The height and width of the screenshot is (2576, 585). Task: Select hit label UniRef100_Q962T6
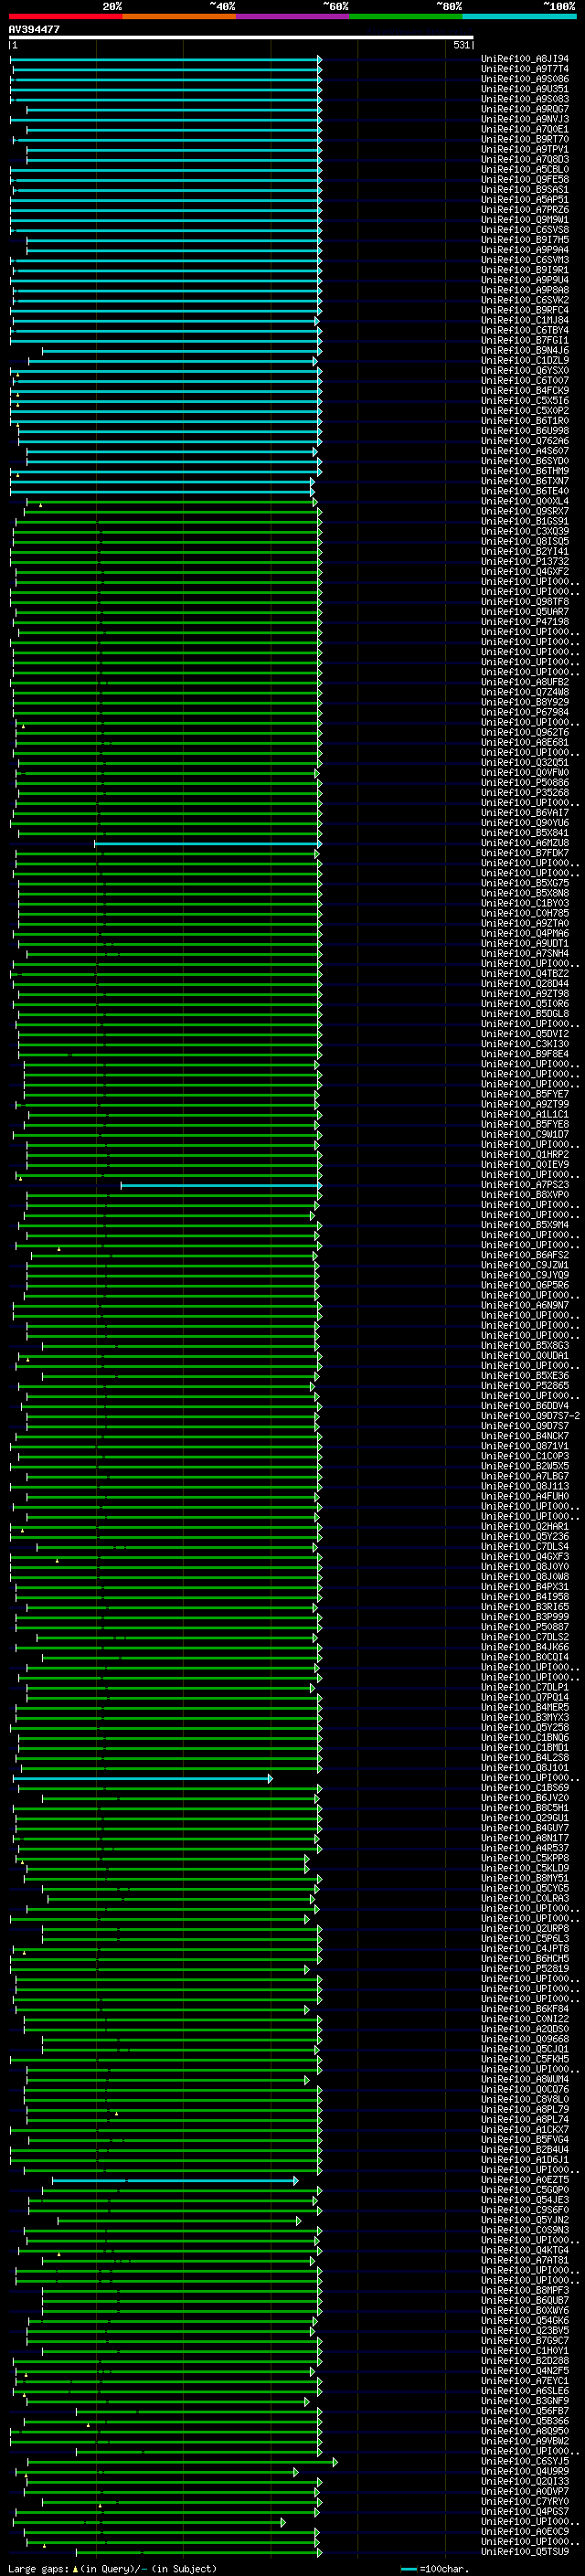(x=525, y=733)
